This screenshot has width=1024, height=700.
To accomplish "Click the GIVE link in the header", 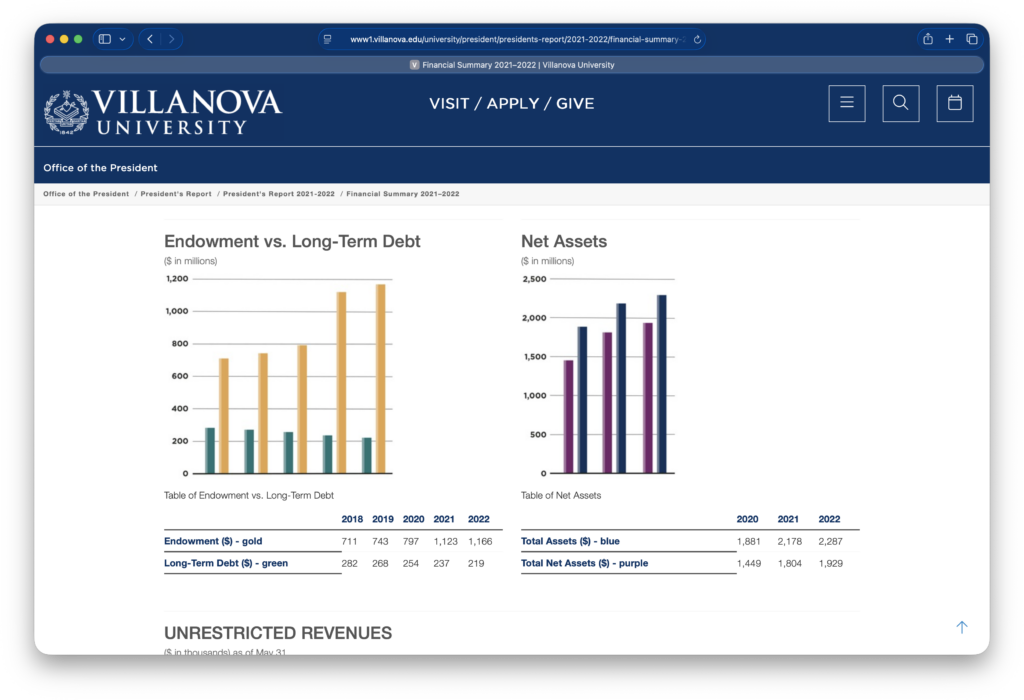I will tap(575, 103).
